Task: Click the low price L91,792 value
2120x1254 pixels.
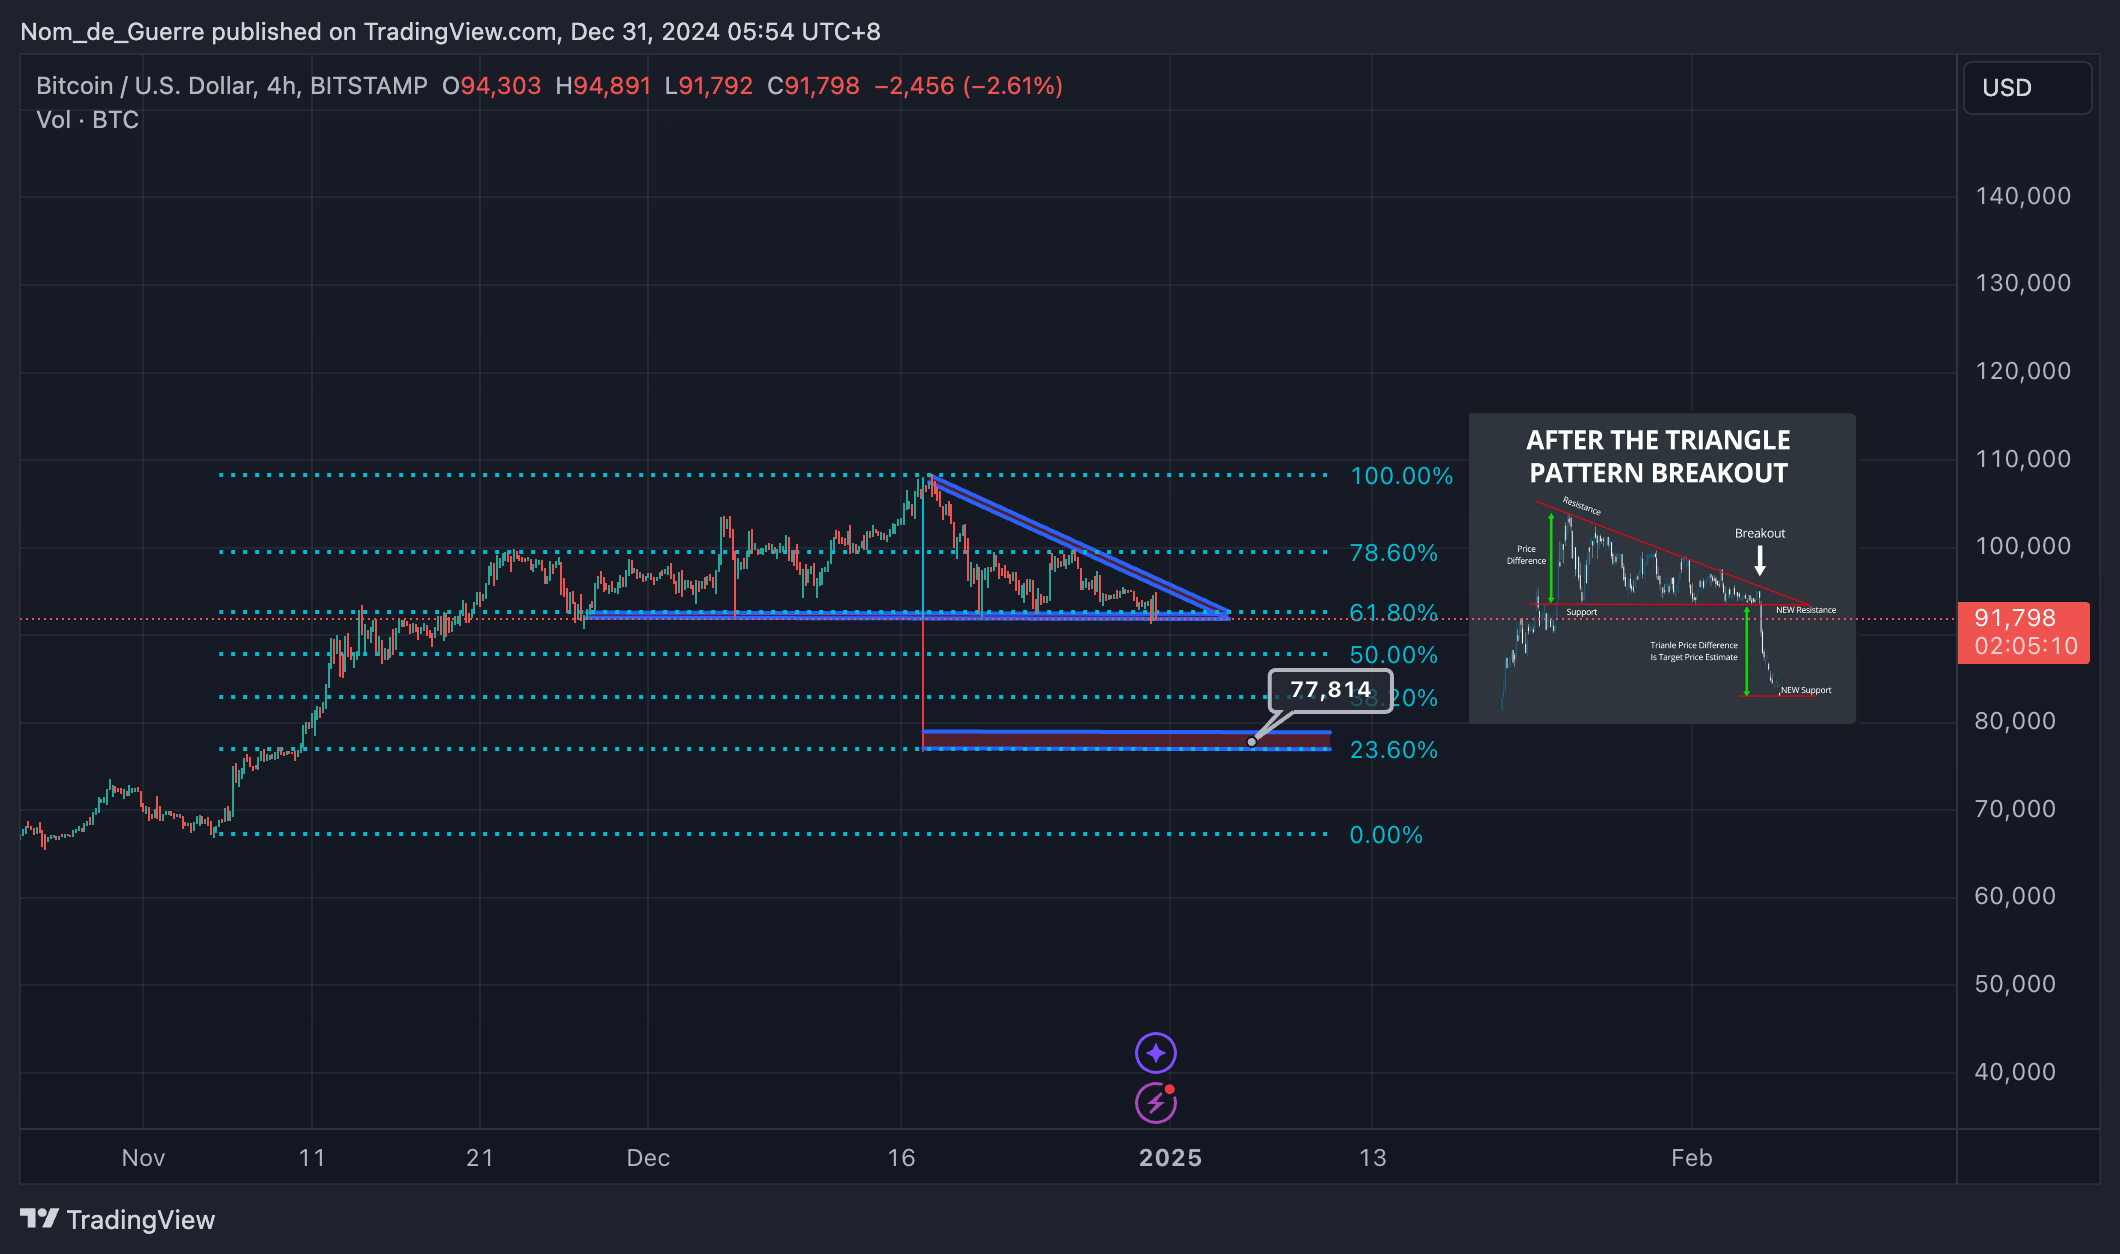Action: (x=709, y=86)
